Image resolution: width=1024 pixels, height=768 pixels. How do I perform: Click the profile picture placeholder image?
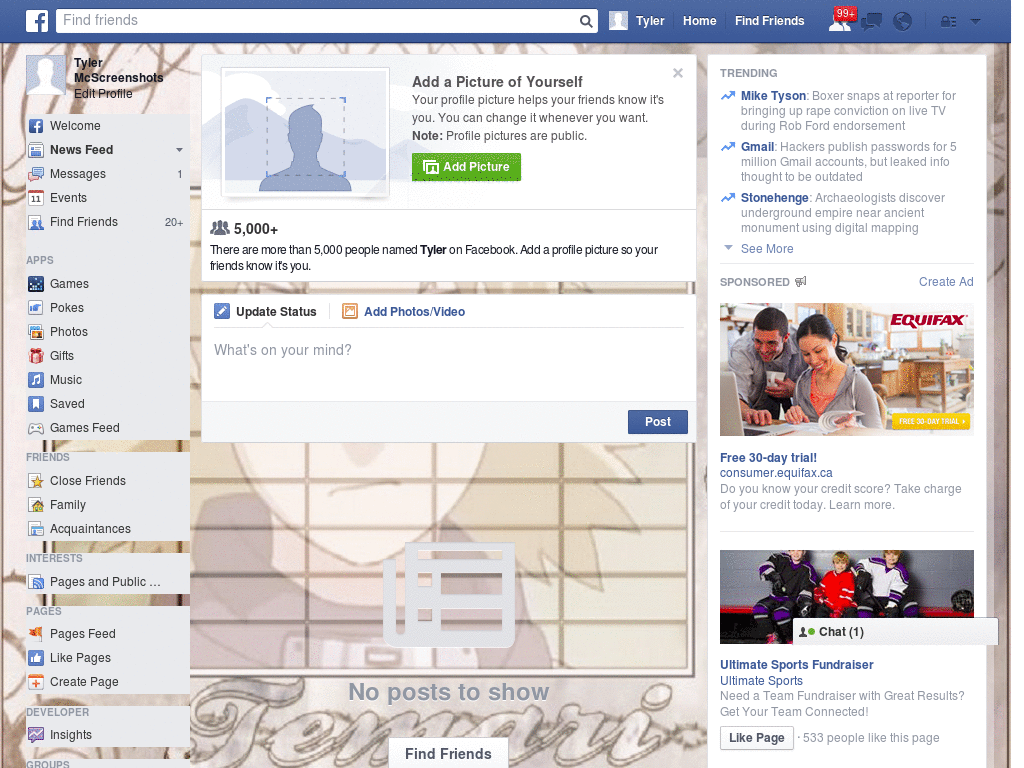[305, 133]
